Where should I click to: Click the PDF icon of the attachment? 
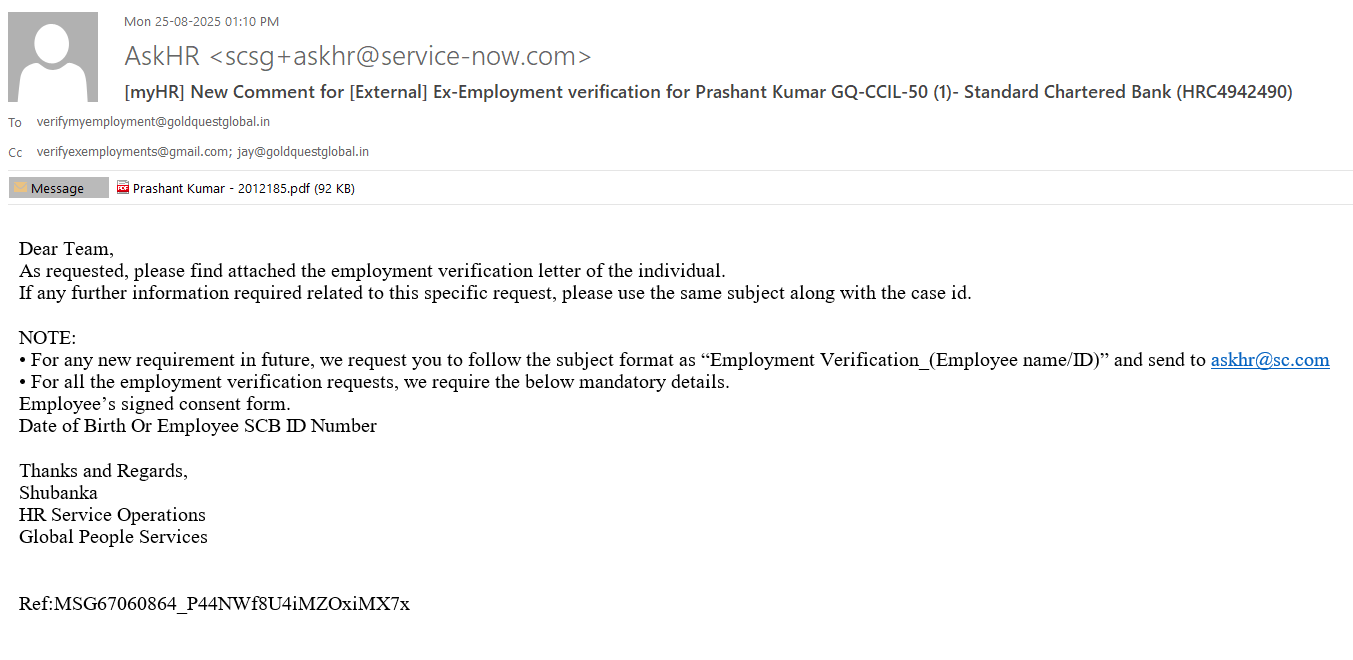[x=123, y=187]
